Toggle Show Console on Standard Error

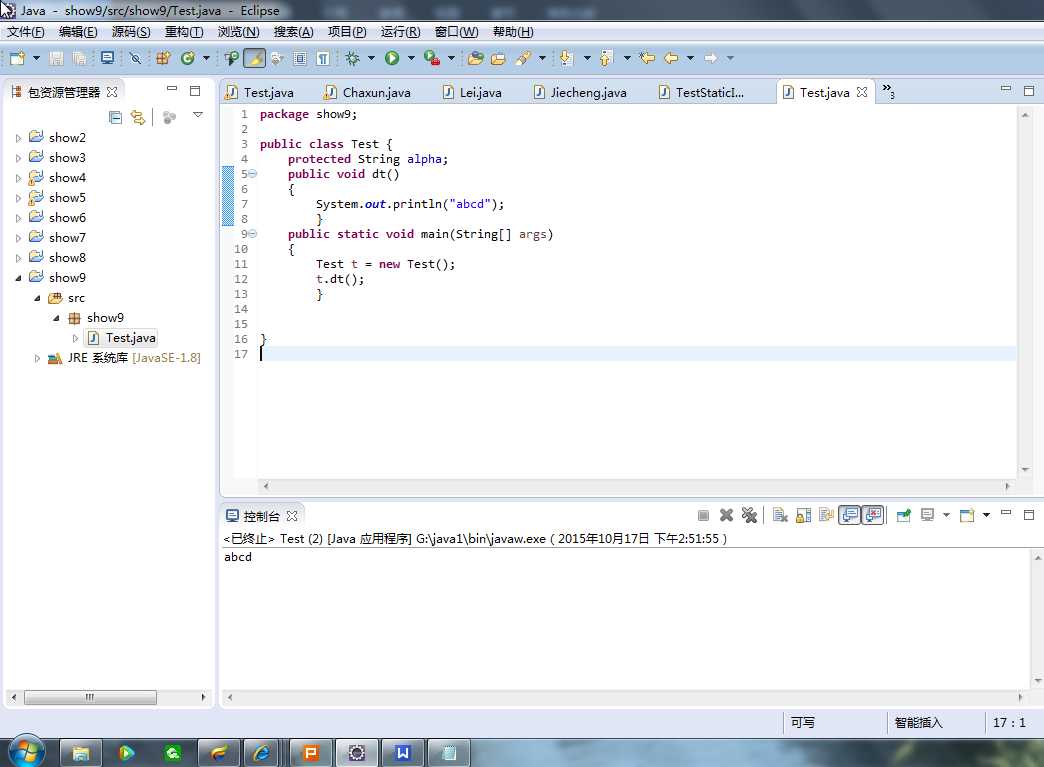[x=873, y=515]
